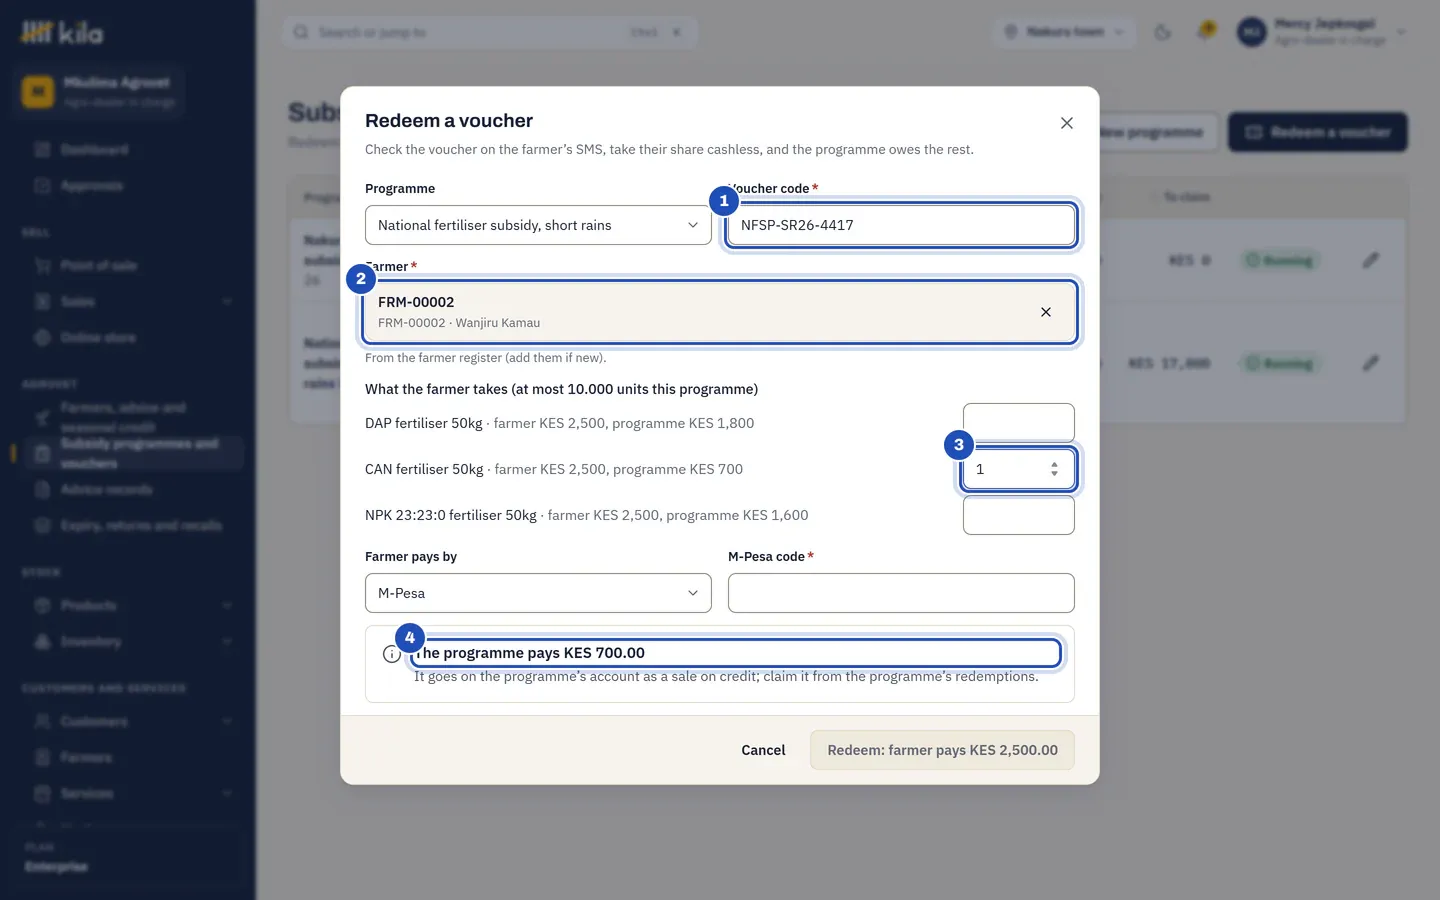Open the Farmer pays by dropdown
1440x900 pixels.
(x=538, y=593)
